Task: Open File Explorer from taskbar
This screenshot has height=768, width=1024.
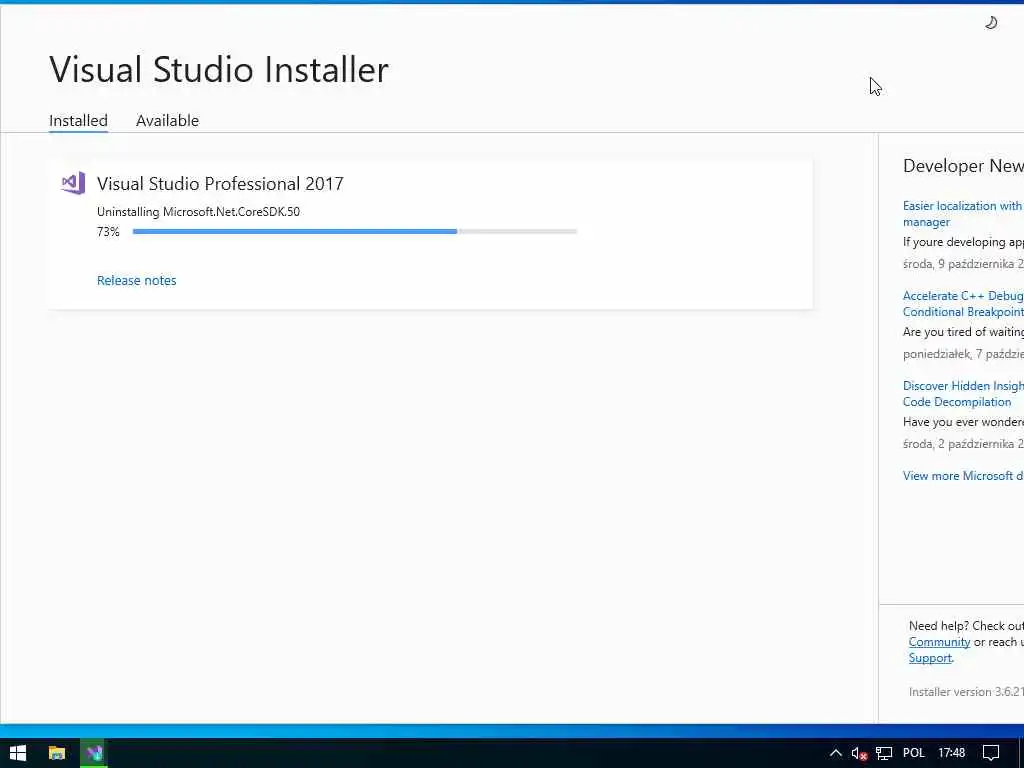Action: pyautogui.click(x=57, y=753)
